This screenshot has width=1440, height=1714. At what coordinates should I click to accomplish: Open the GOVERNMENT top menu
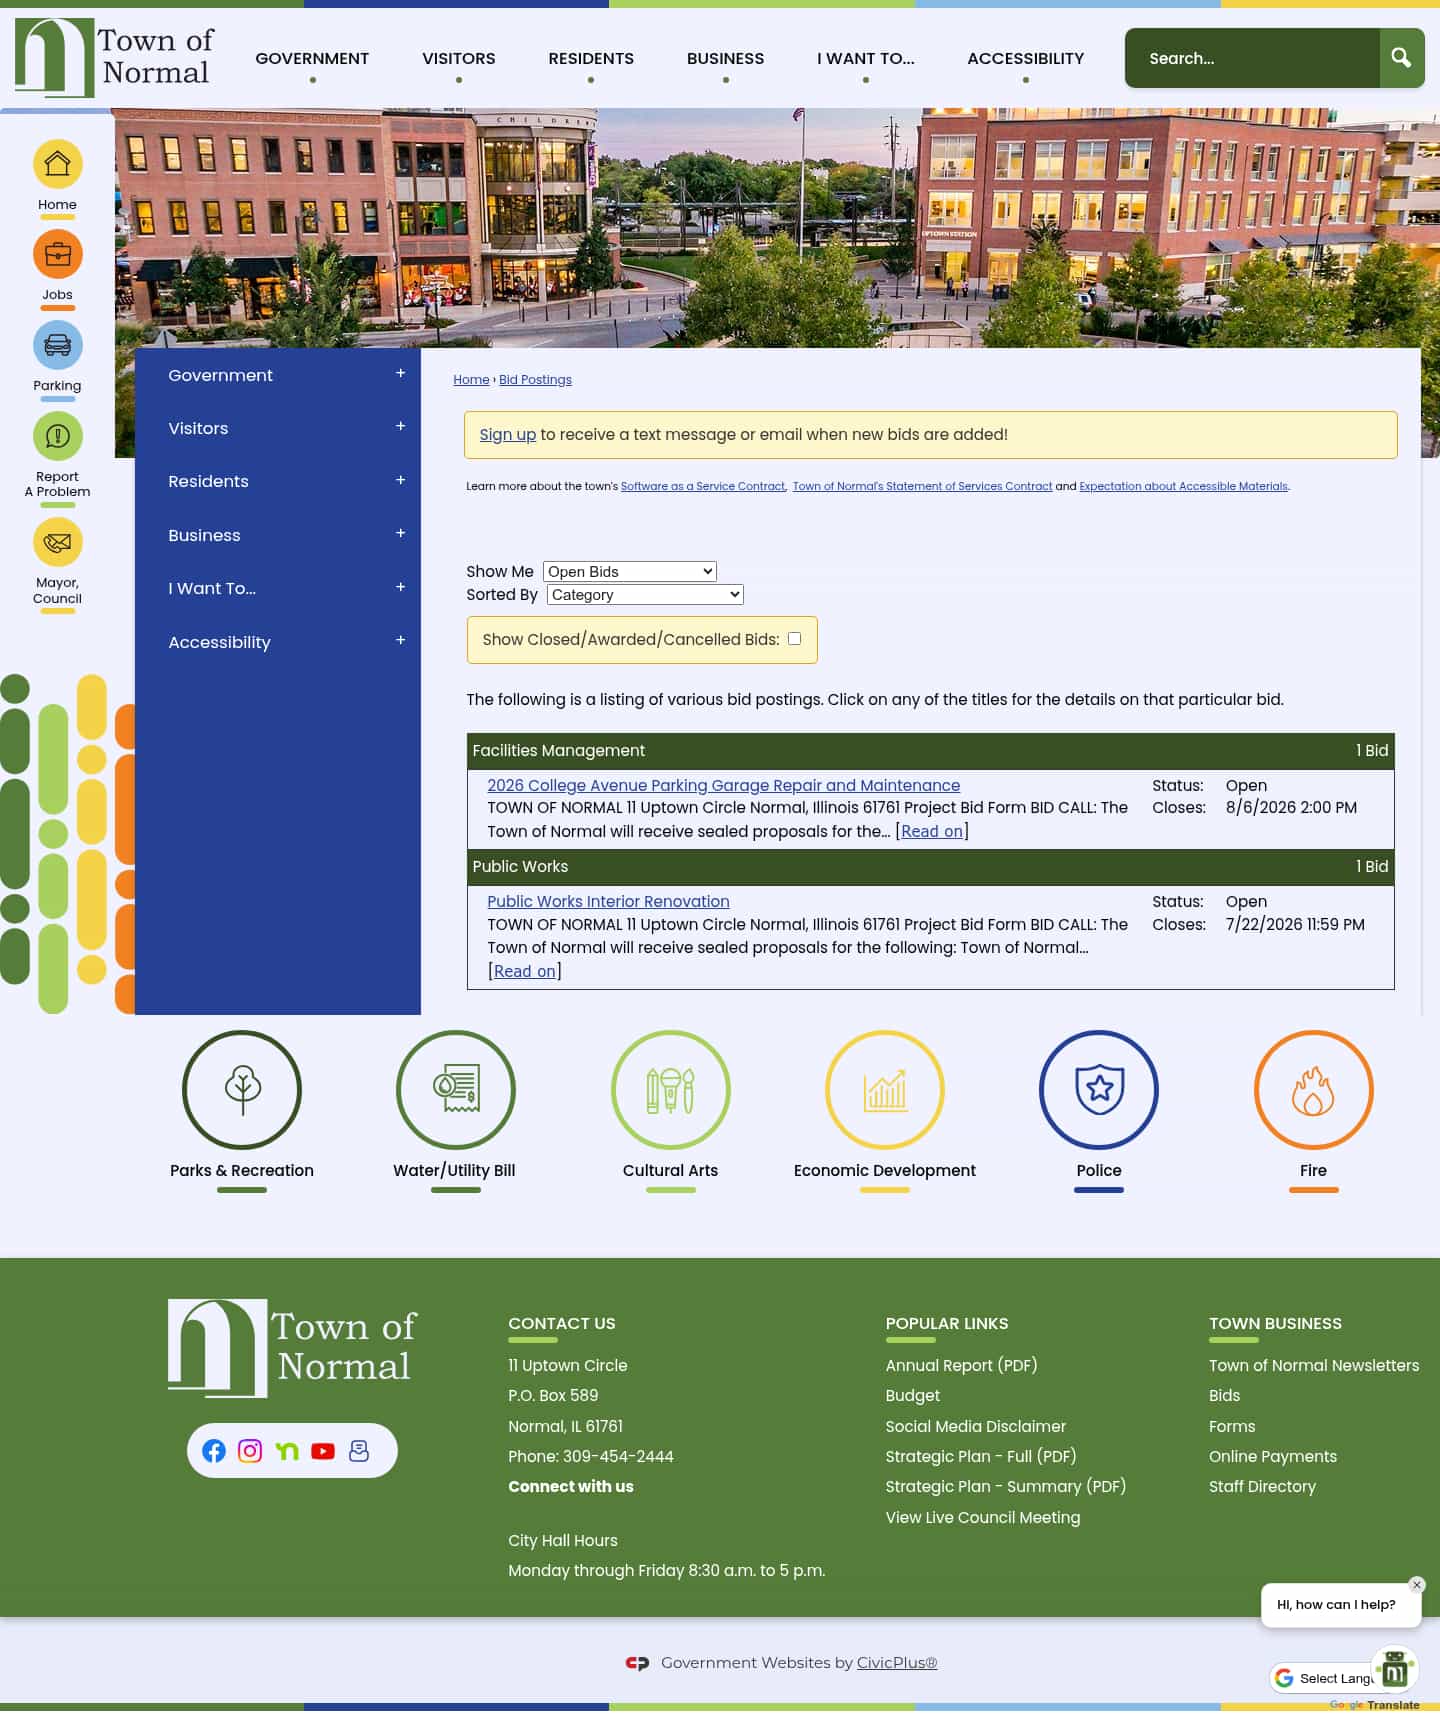(x=312, y=58)
